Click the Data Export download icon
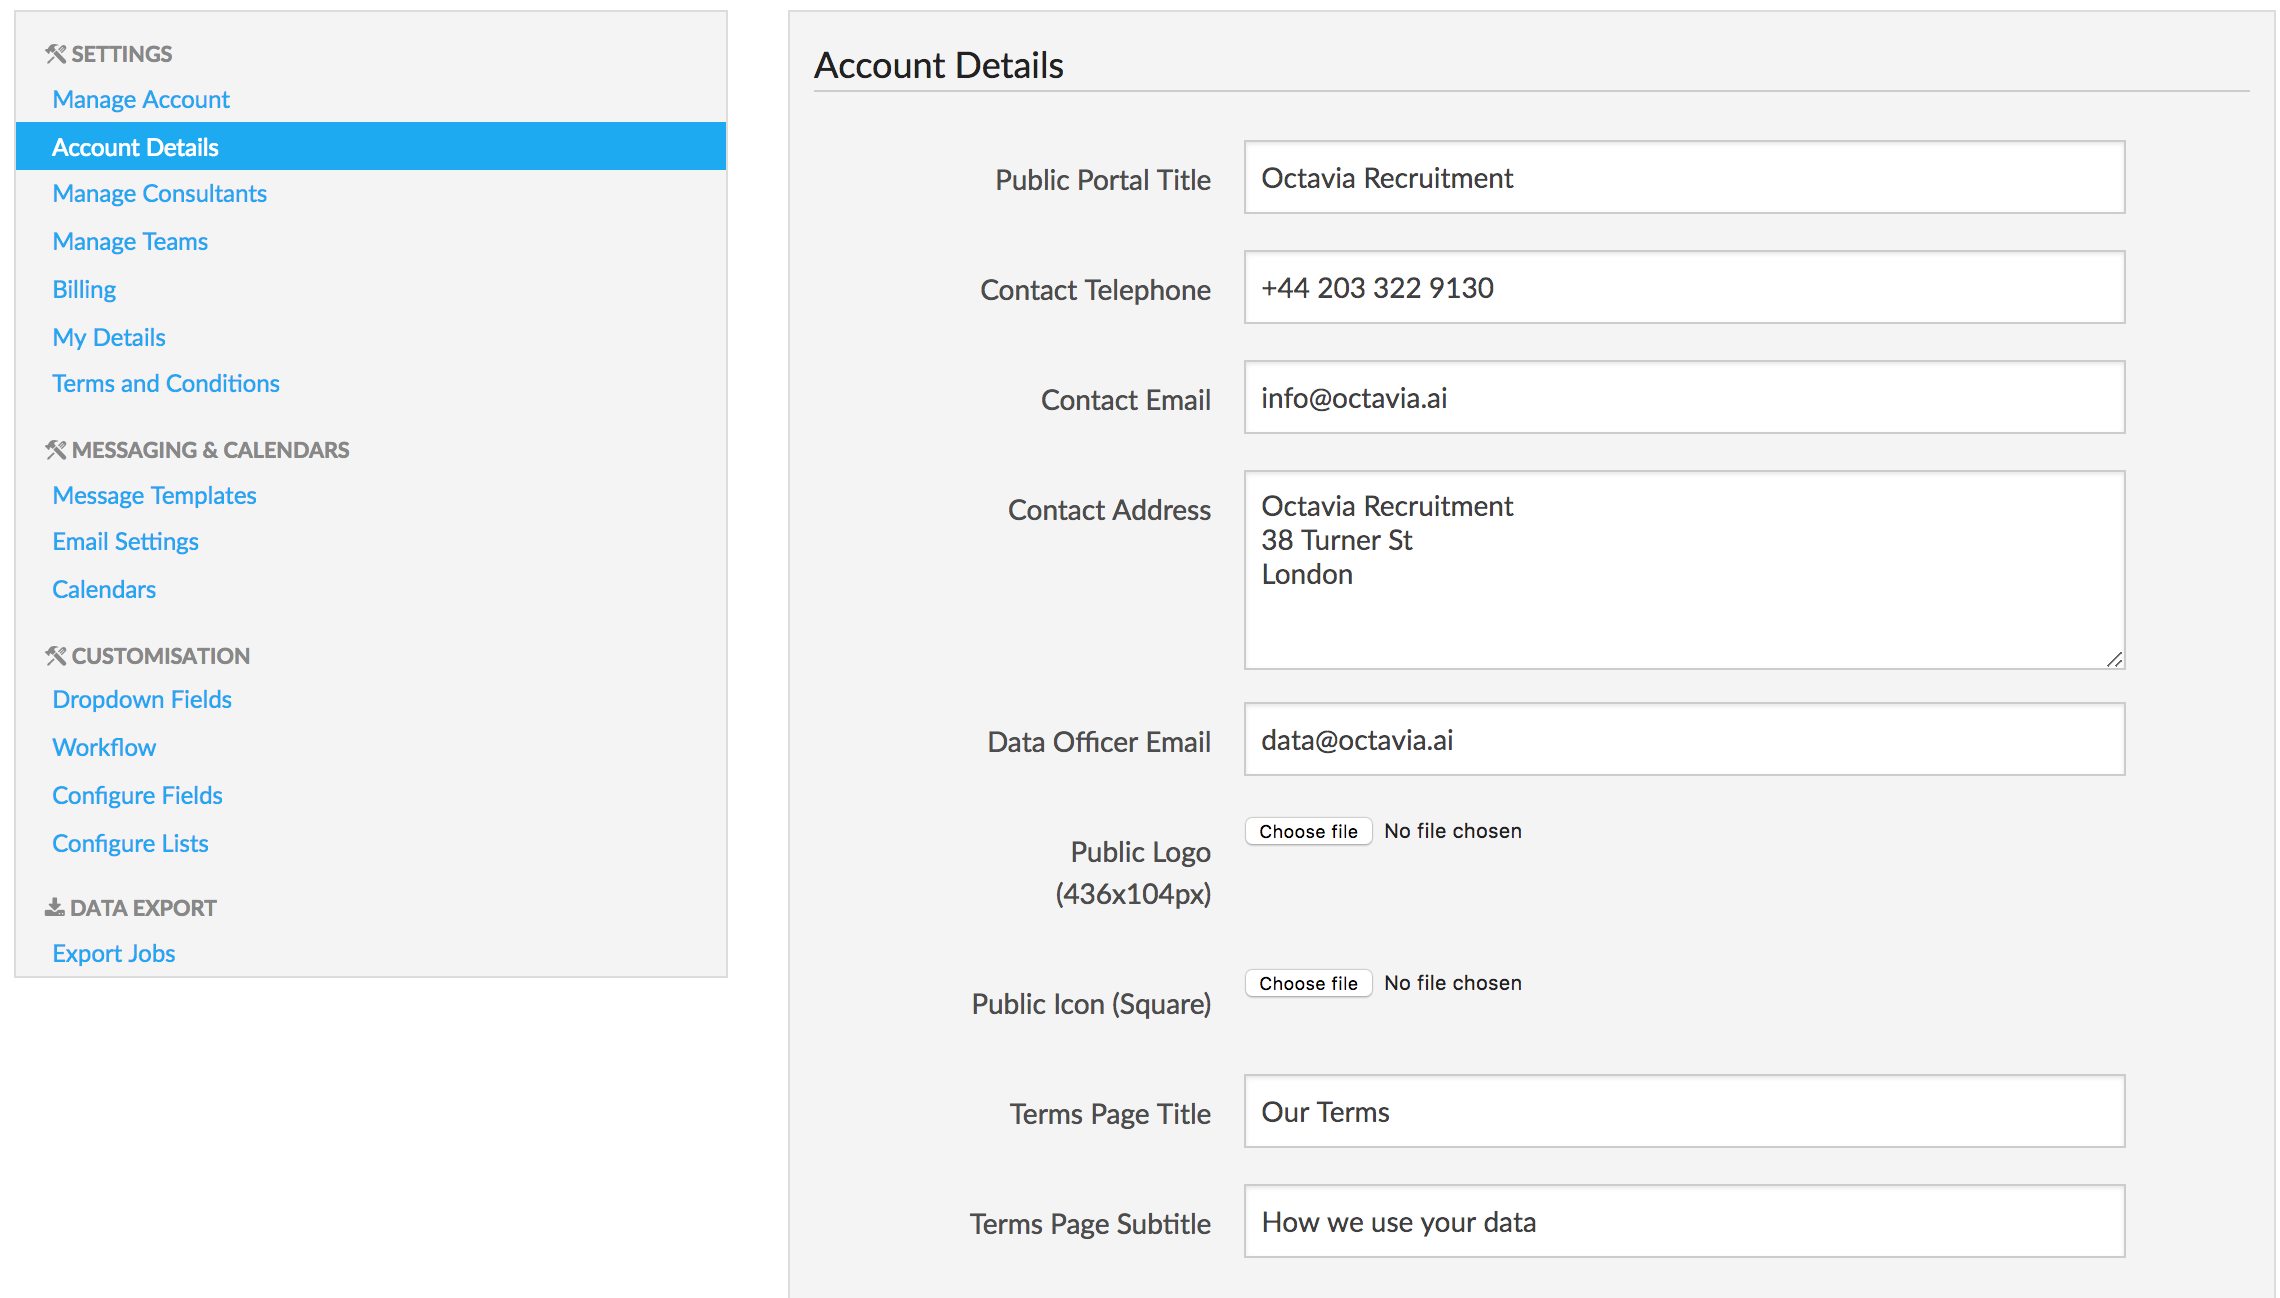This screenshot has width=2280, height=1298. point(54,908)
